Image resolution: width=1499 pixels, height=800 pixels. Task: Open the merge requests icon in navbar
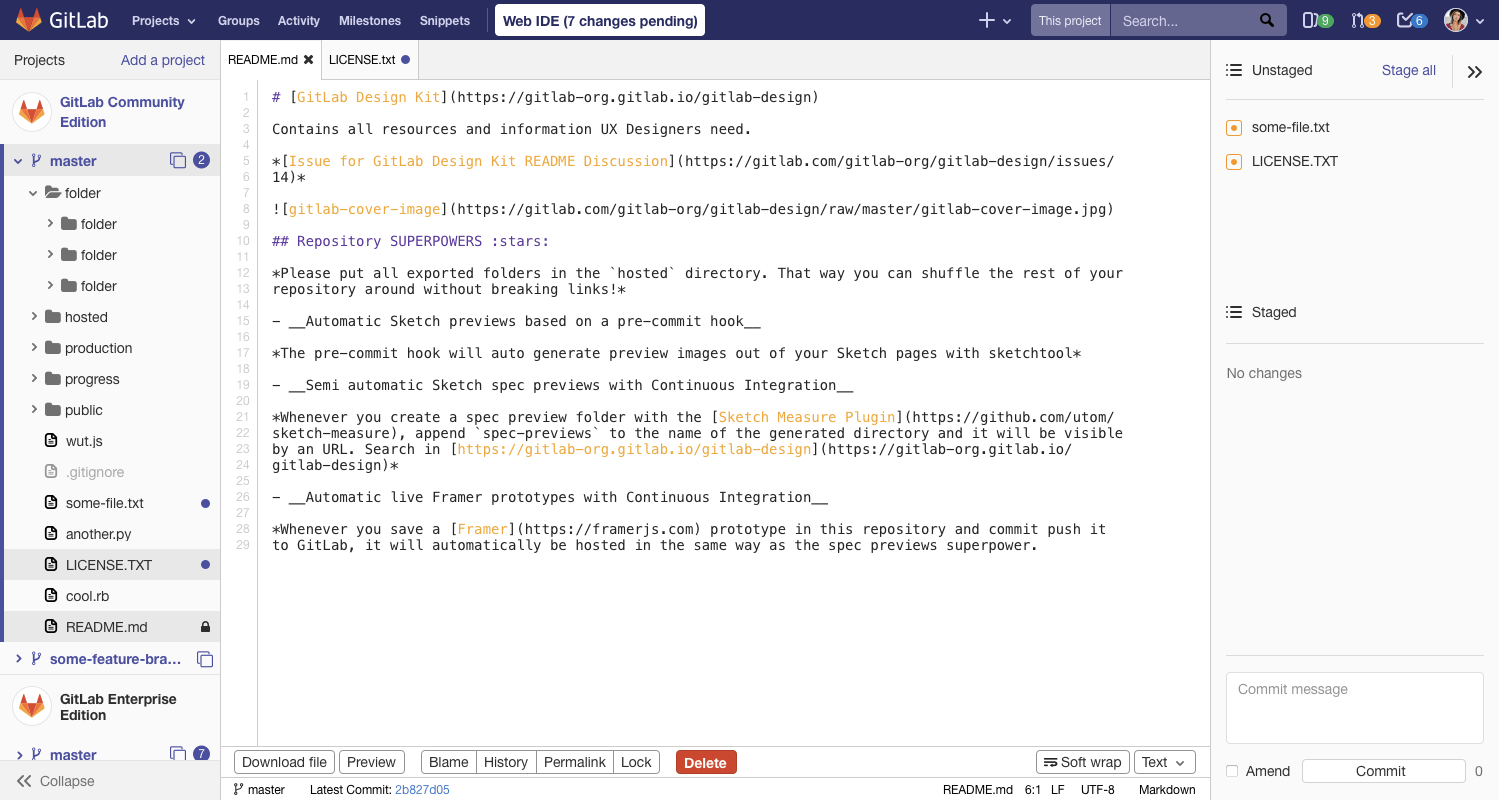coord(1362,18)
